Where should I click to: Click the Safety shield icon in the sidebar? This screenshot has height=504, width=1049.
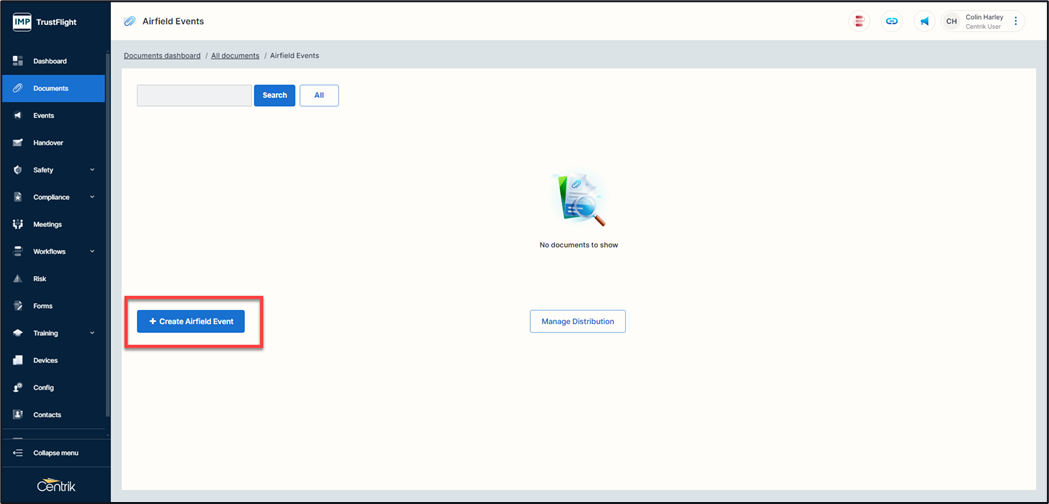pos(18,170)
